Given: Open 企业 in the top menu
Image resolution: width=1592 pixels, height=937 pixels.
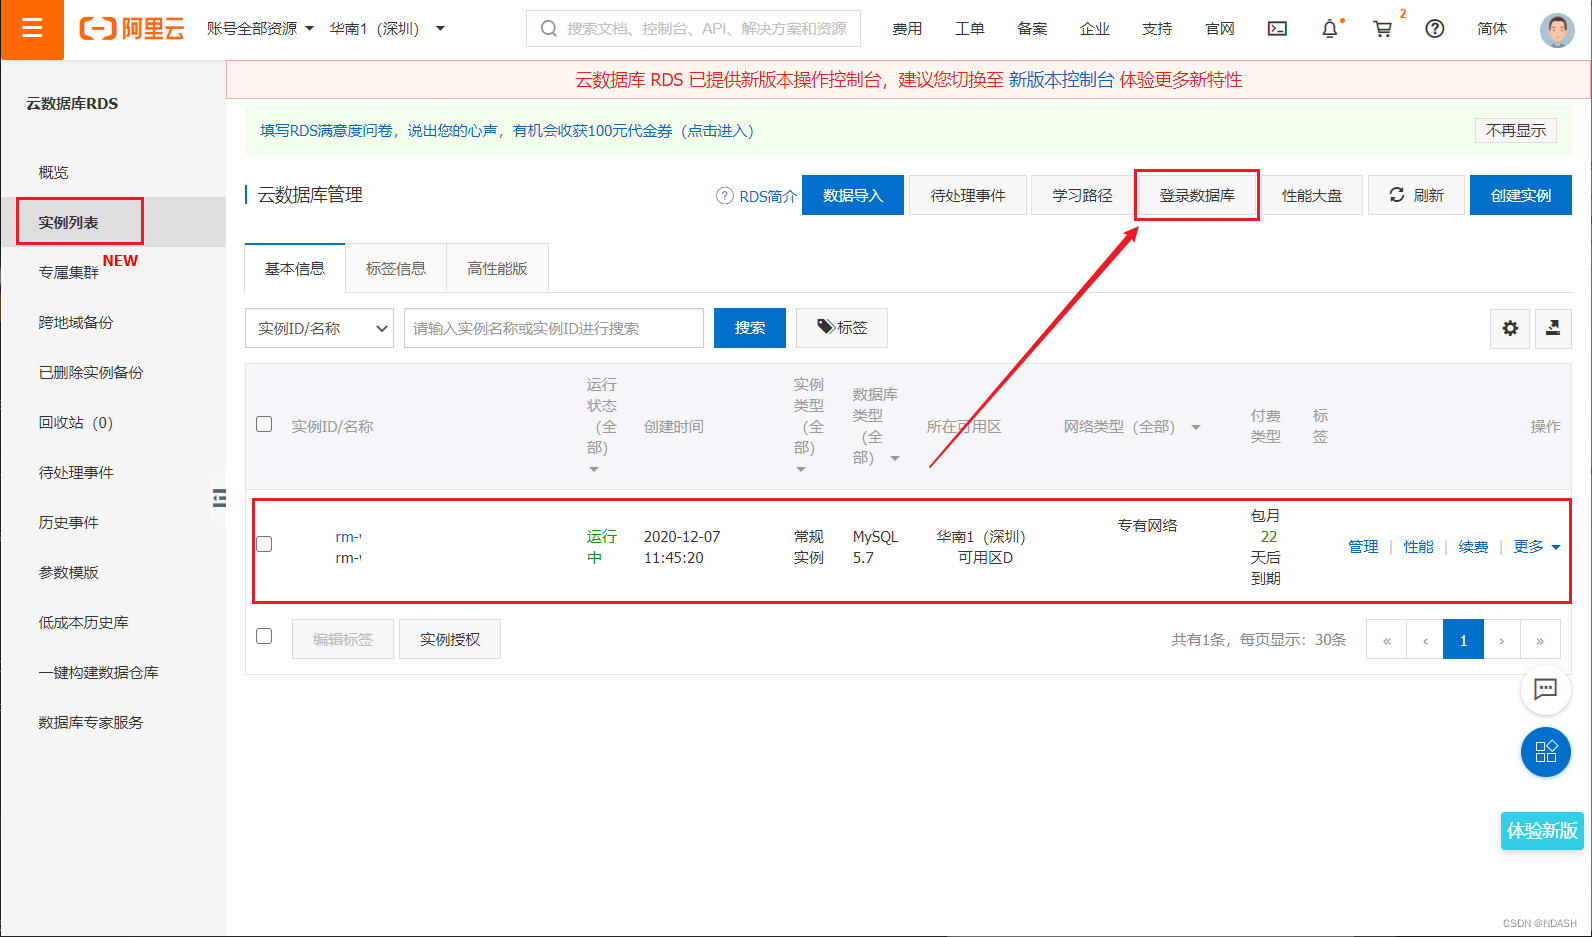Looking at the screenshot, I should pyautogui.click(x=1095, y=29).
